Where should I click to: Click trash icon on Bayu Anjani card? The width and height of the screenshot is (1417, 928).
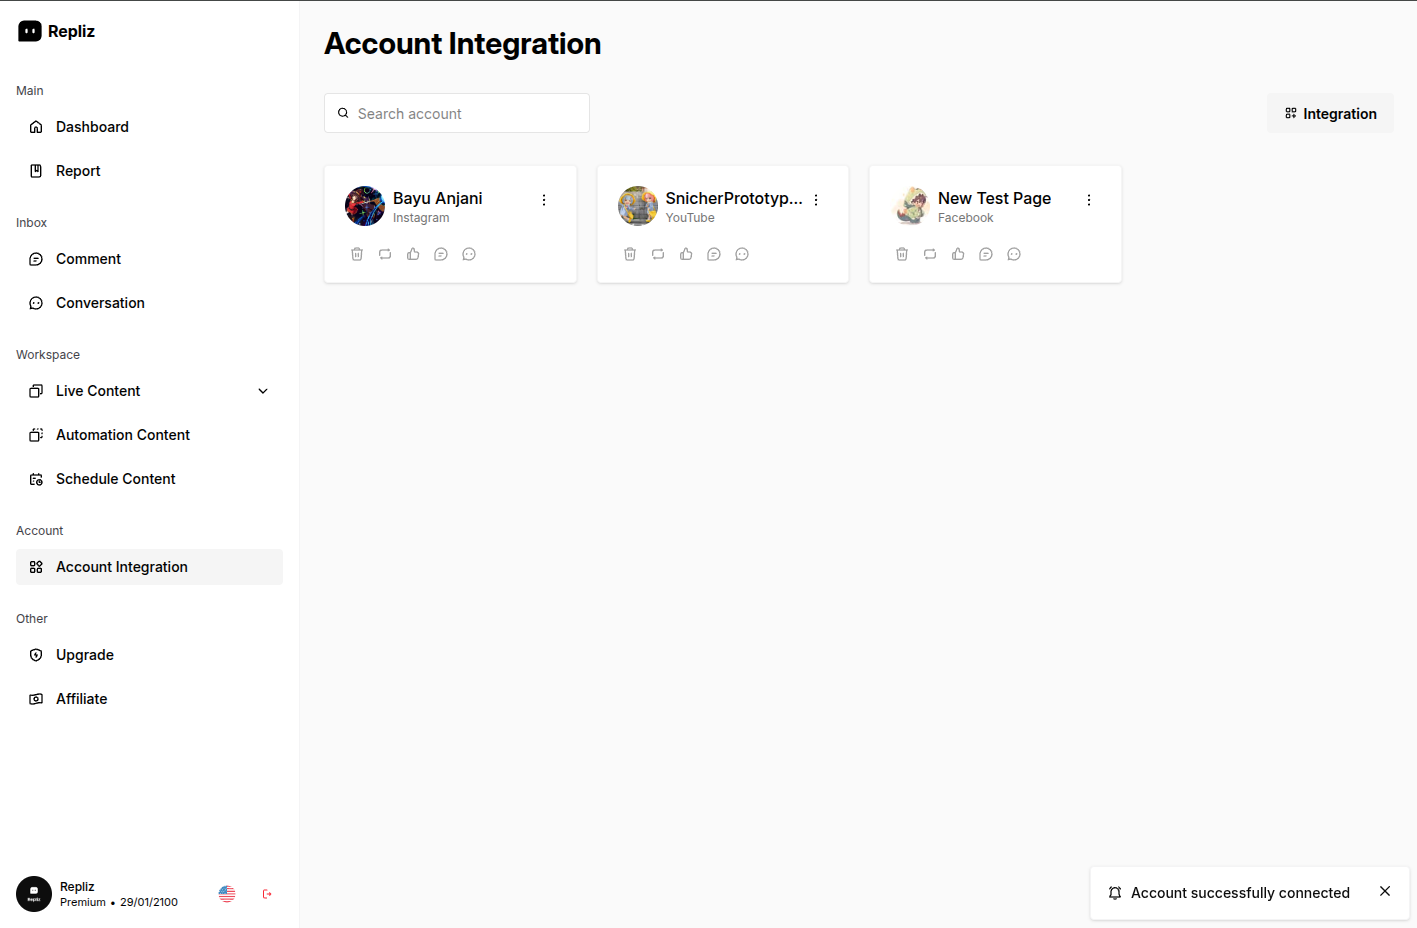pos(357,254)
